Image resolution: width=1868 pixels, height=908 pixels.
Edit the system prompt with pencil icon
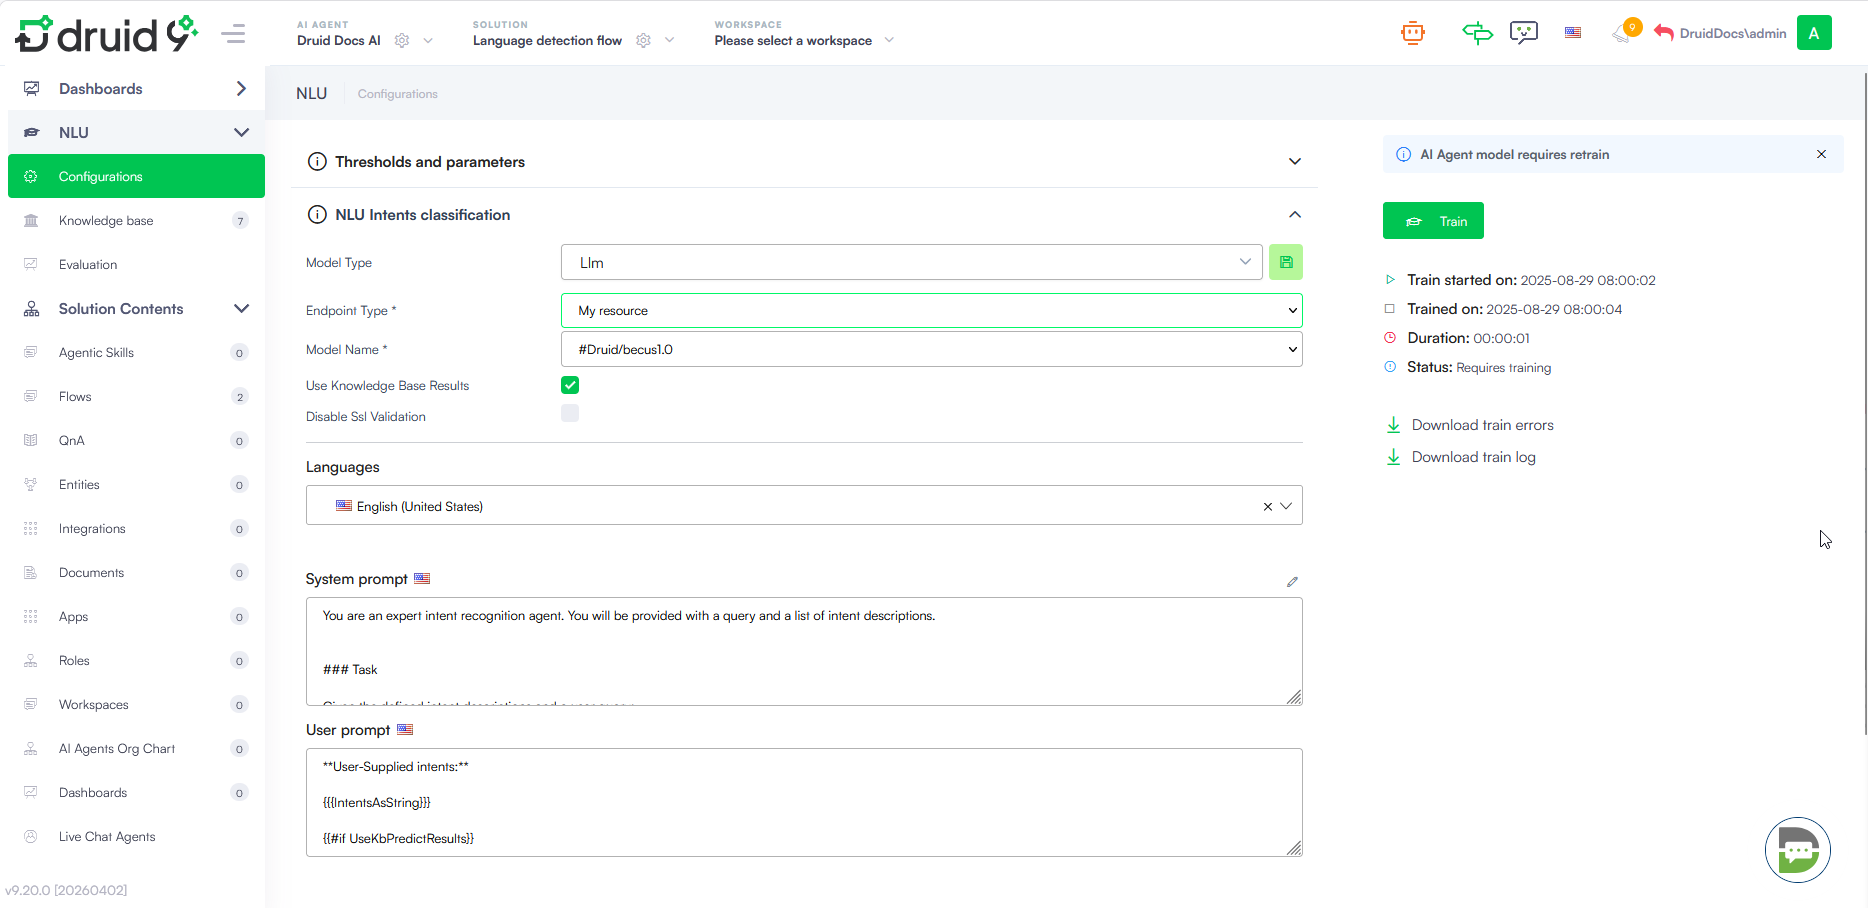1292,581
